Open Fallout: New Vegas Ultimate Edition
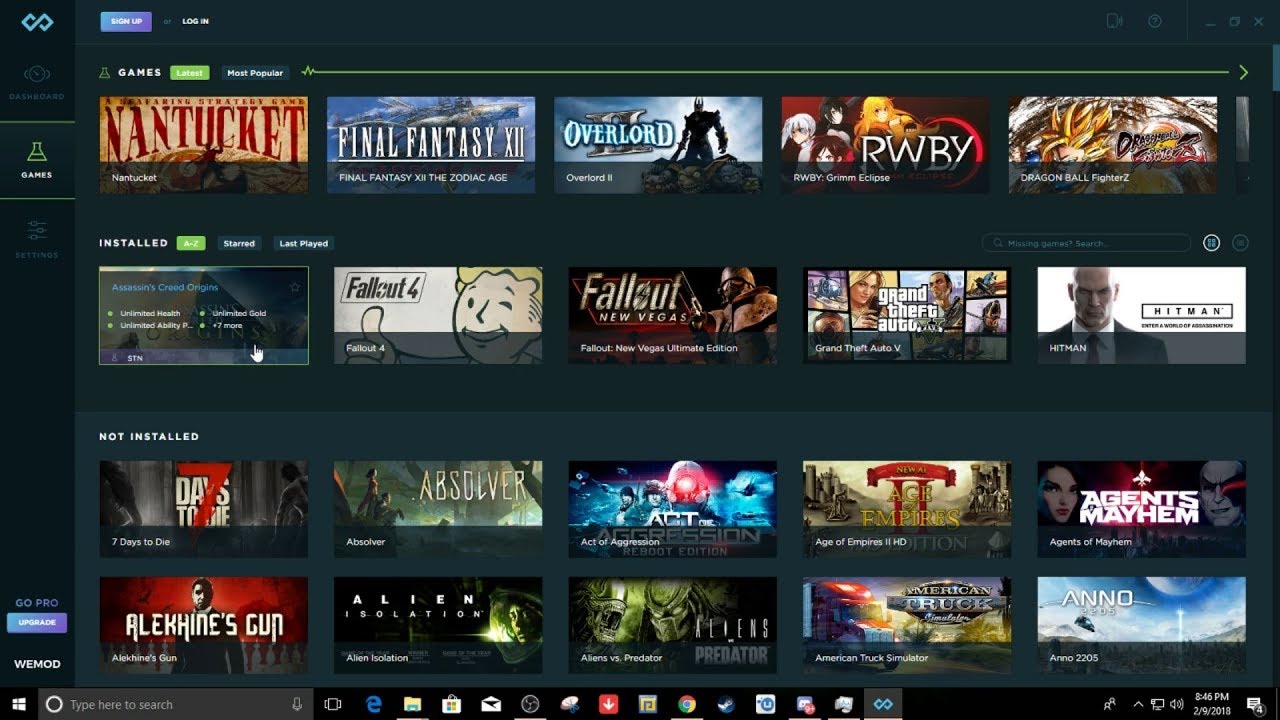This screenshot has width=1280, height=720. pos(673,315)
